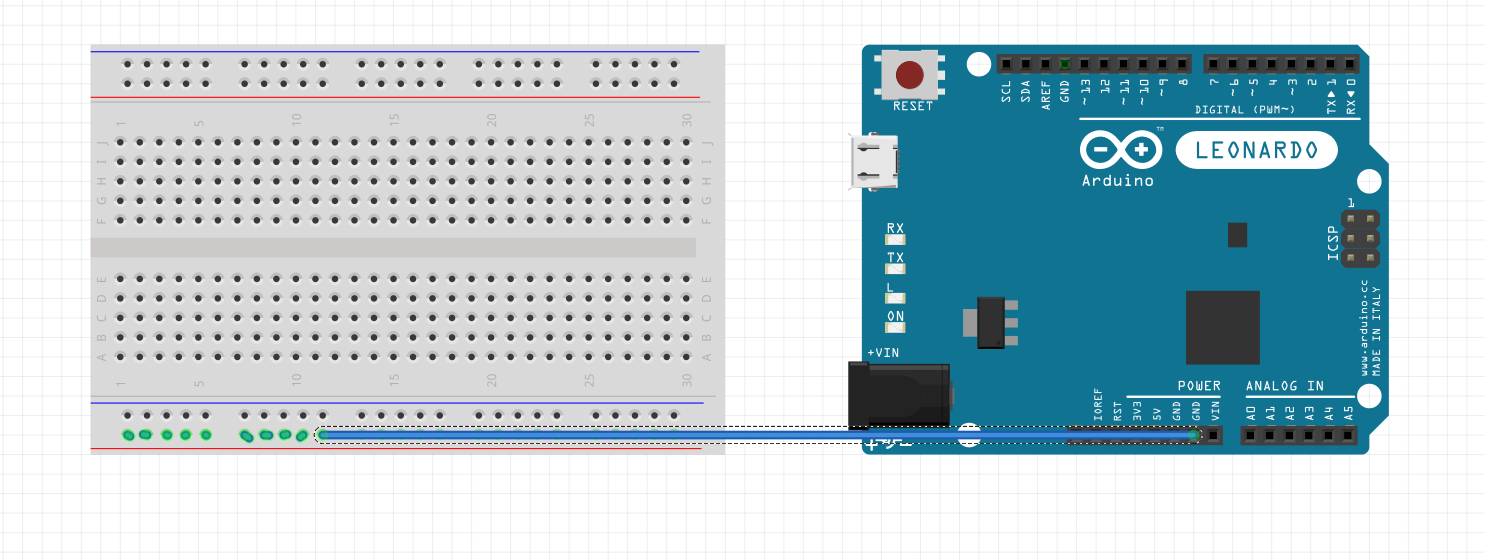Image resolution: width=1485 pixels, height=560 pixels.
Task: Click the RX indicator LED
Action: [895, 239]
